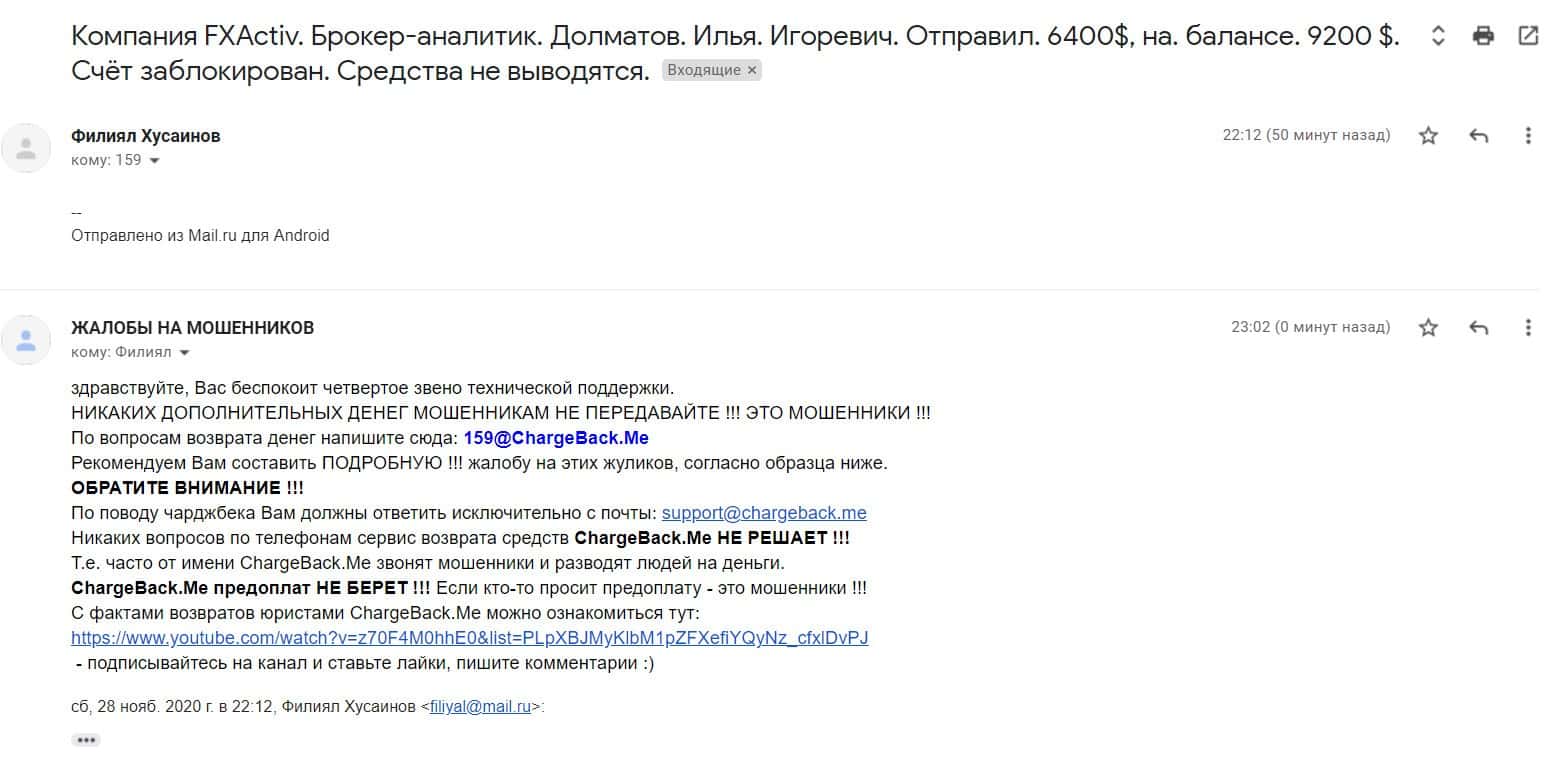Click the filiyal@mail.ru address link
Image resolution: width=1558 pixels, height=766 pixels.
point(480,707)
